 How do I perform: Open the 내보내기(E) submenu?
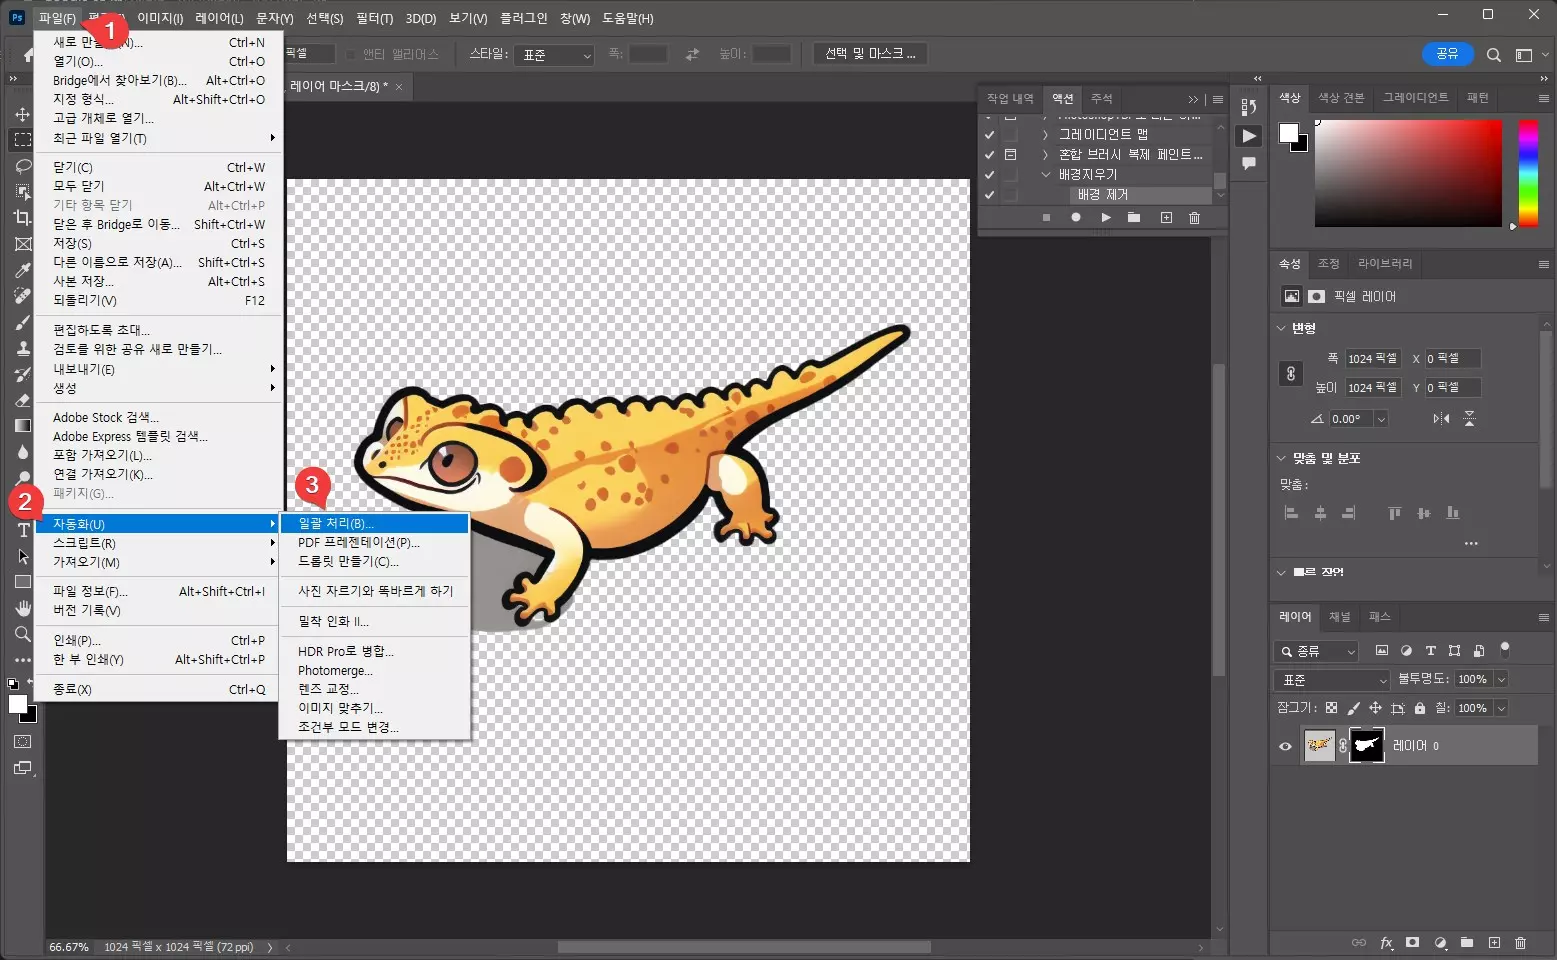(159, 369)
